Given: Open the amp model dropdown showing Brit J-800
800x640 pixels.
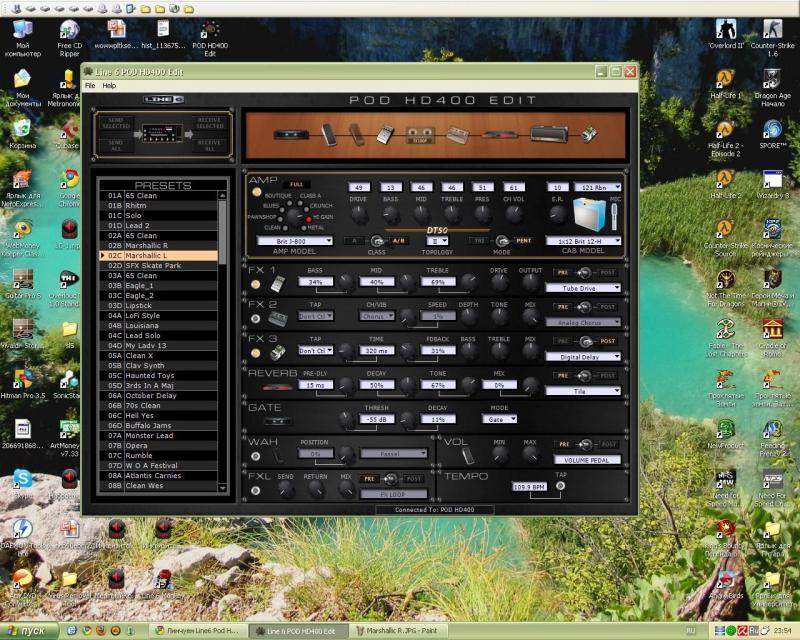Looking at the screenshot, I should point(294,241).
